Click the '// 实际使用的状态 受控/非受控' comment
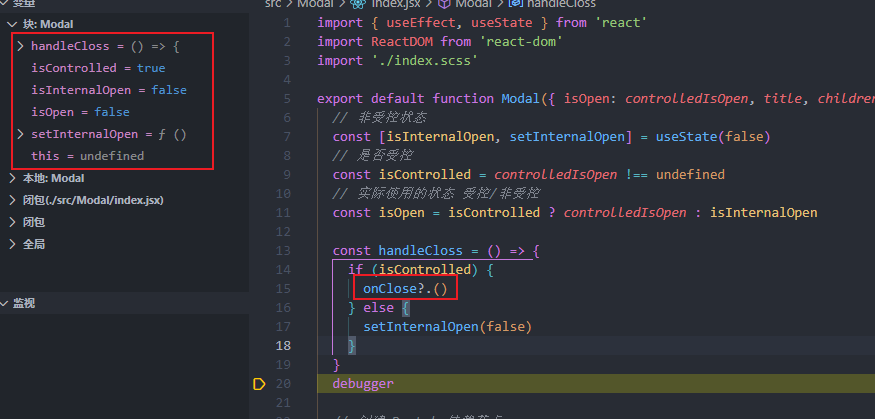The width and height of the screenshot is (875, 419). (436, 194)
